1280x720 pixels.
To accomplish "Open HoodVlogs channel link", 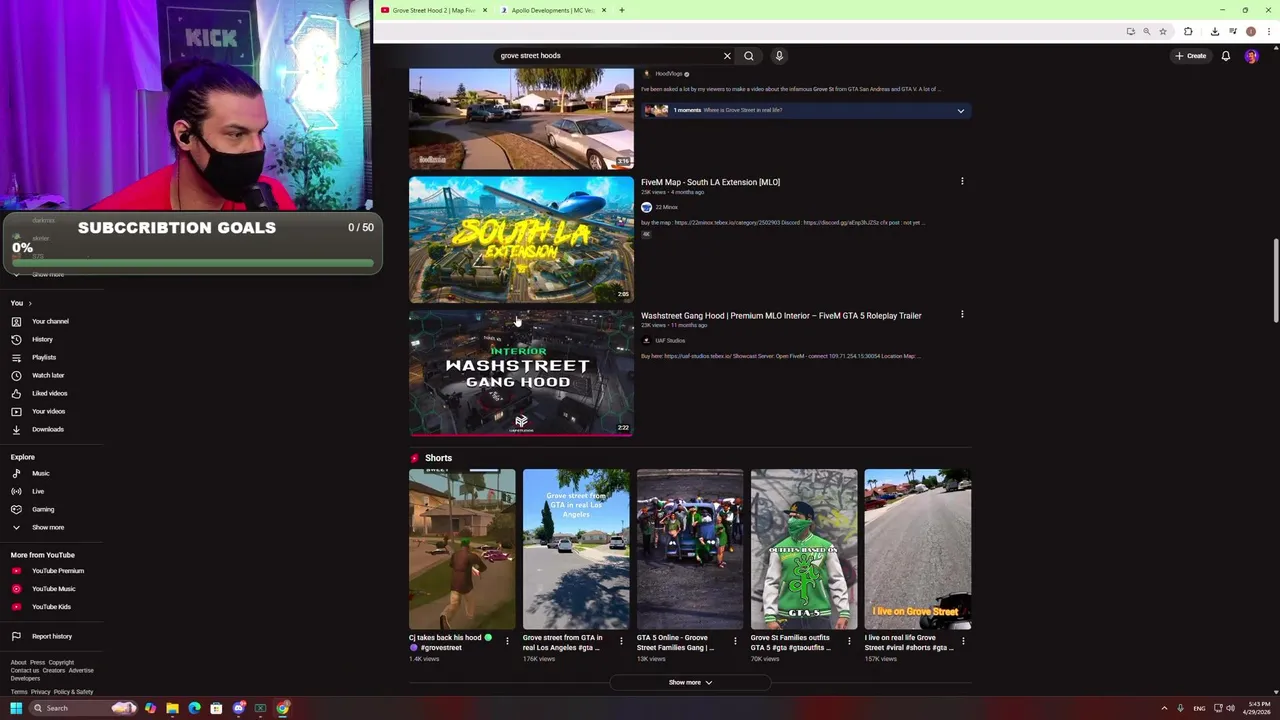I will 669,74.
